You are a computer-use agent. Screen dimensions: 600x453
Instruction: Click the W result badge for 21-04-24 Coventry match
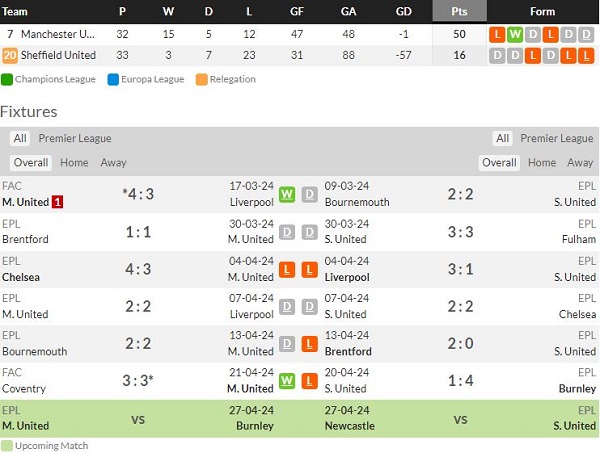(286, 381)
